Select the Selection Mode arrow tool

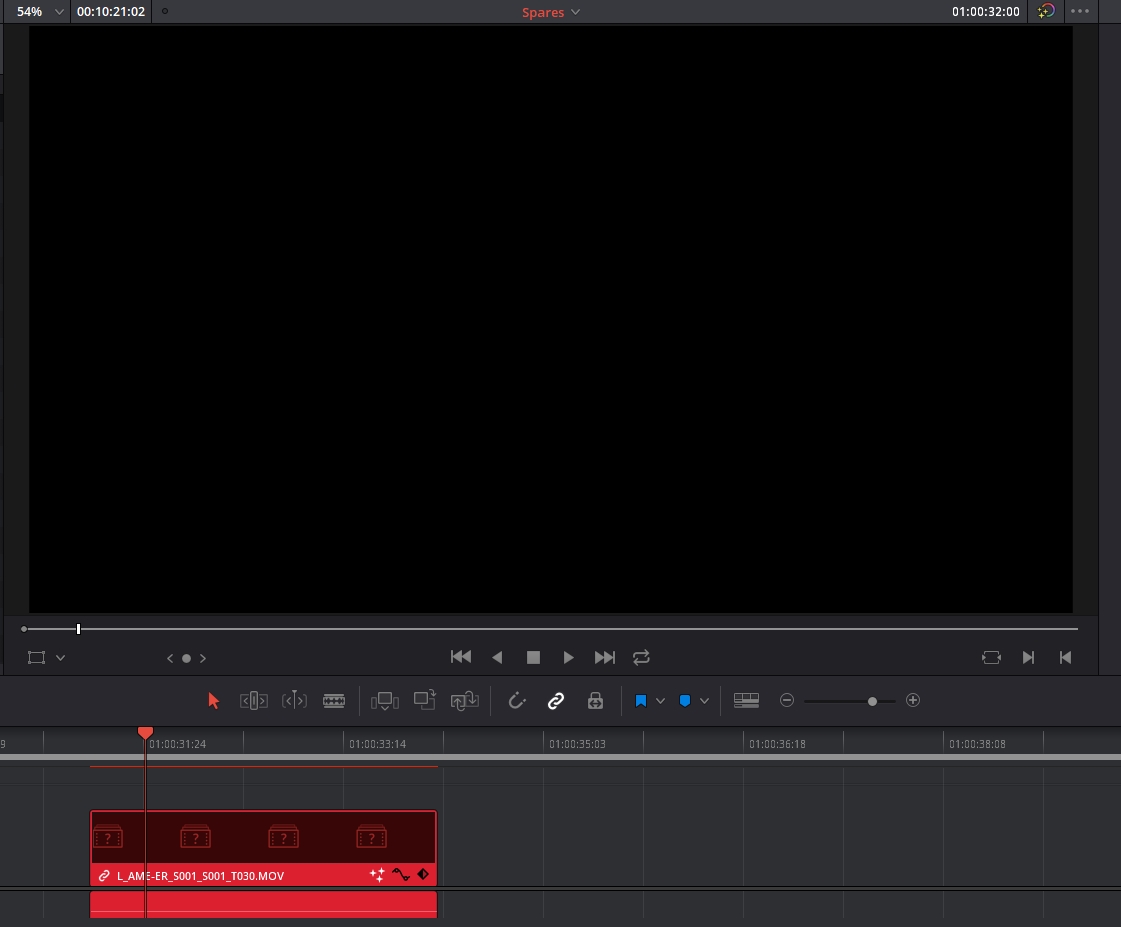click(213, 701)
